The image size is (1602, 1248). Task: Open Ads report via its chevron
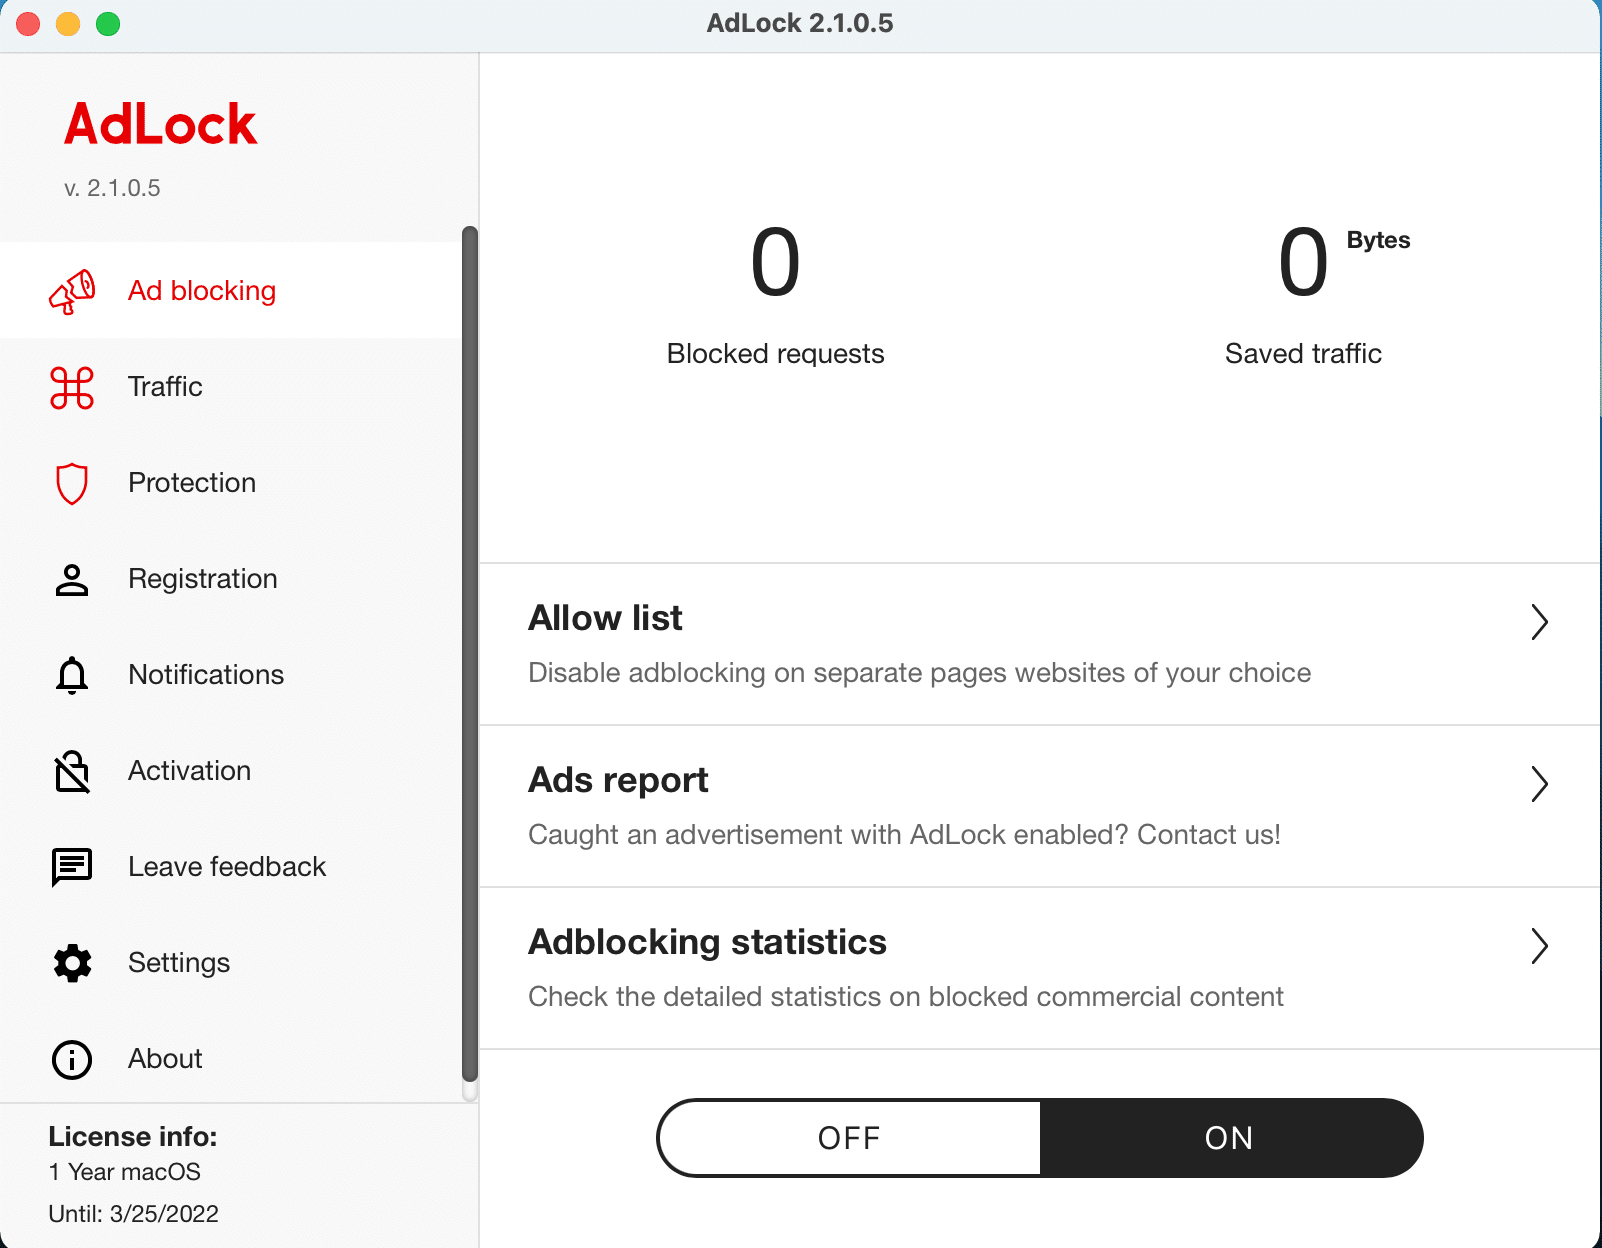[x=1539, y=784]
